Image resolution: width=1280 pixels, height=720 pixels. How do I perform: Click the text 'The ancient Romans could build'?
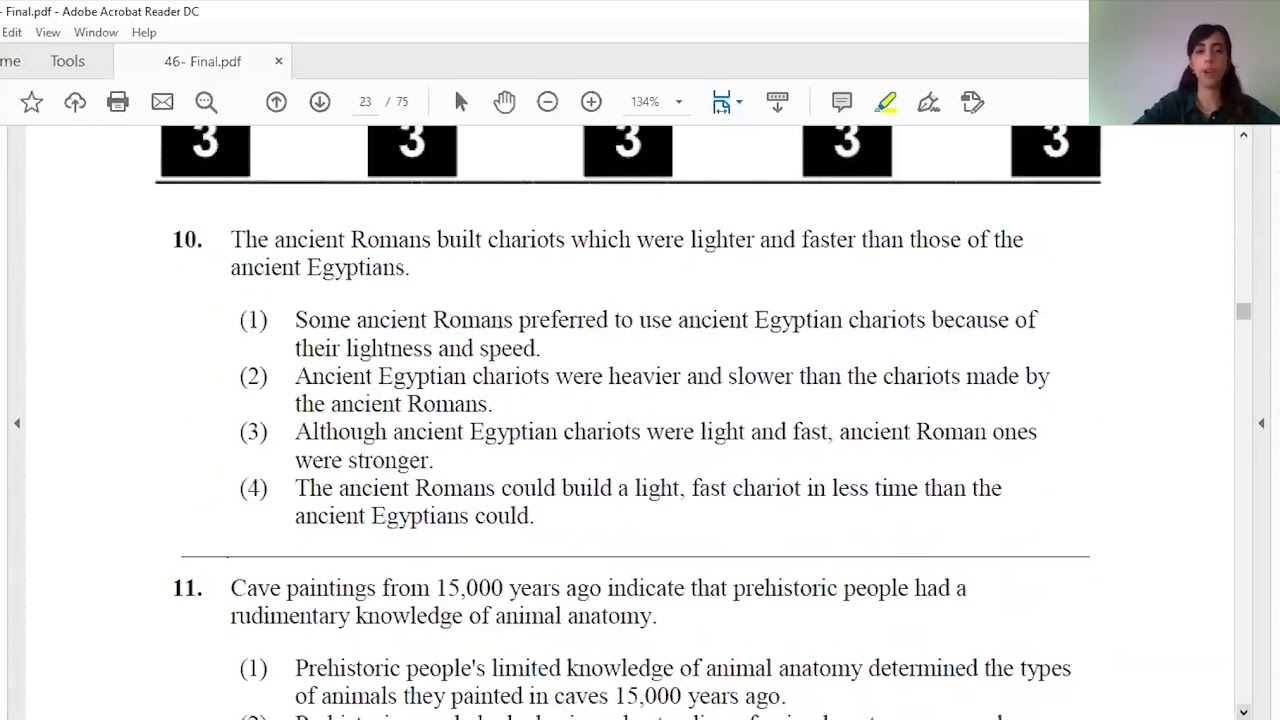[x=453, y=488]
